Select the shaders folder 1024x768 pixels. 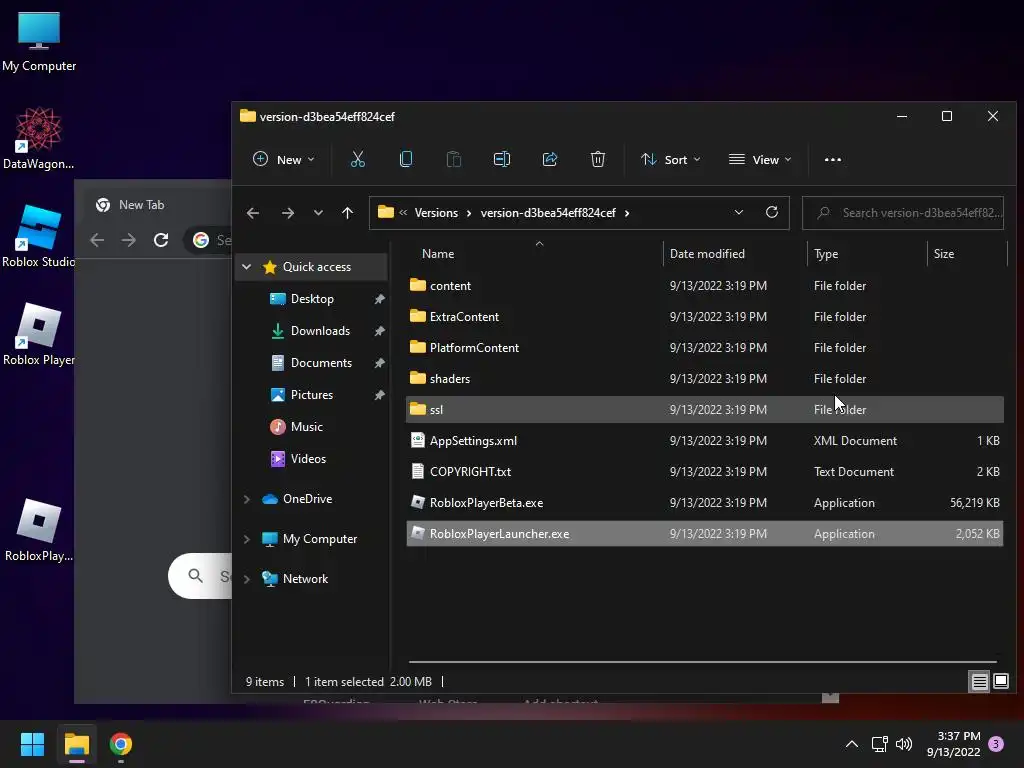pos(705,379)
